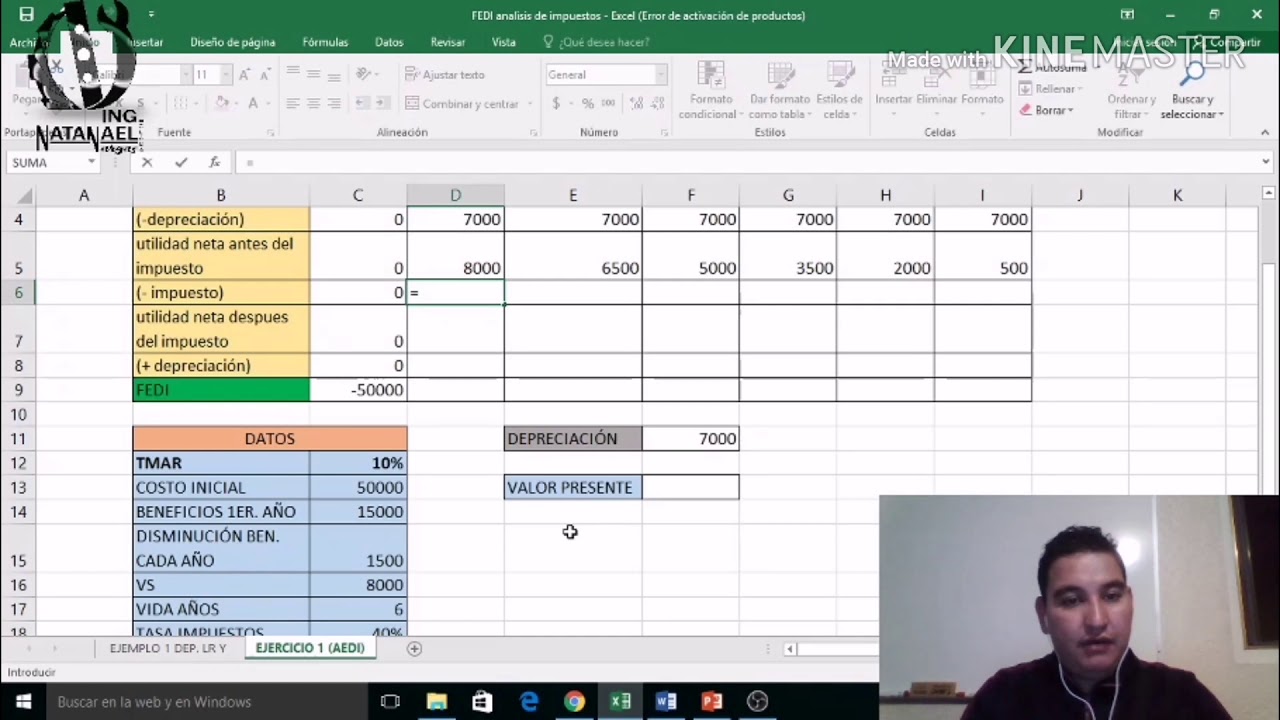Viewport: 1280px width, 720px height.
Task: Open the Windows Start menu
Action: click(23, 702)
